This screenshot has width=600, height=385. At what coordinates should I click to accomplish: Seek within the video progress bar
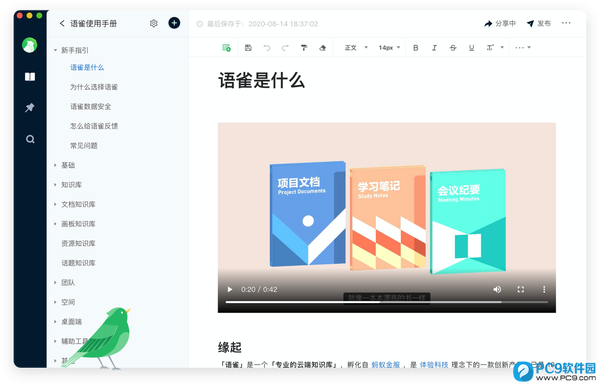click(386, 302)
